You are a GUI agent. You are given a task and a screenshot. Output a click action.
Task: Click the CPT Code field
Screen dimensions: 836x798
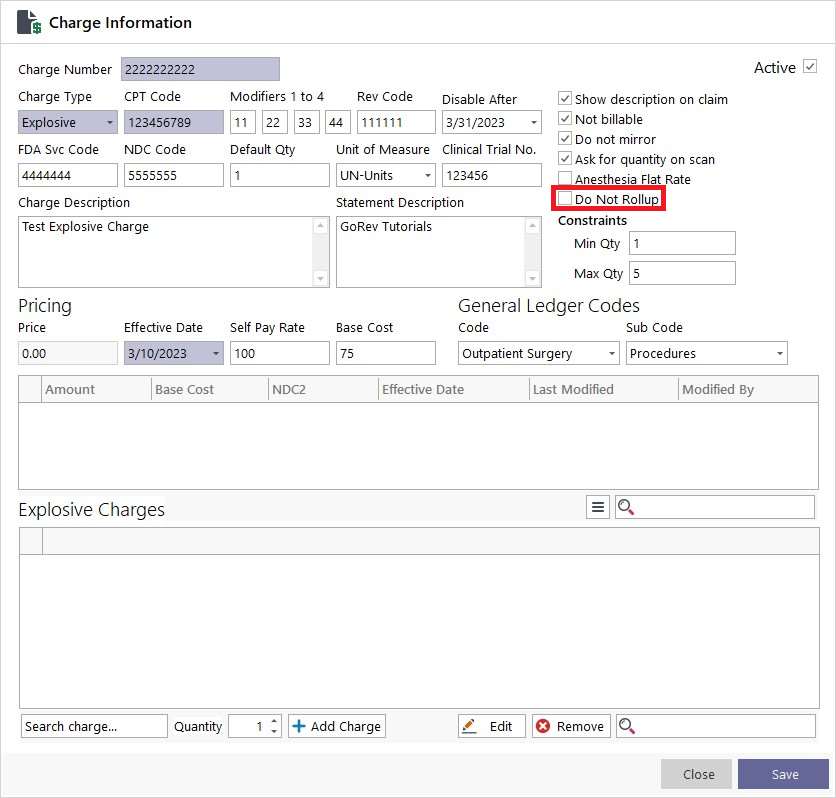pos(174,122)
